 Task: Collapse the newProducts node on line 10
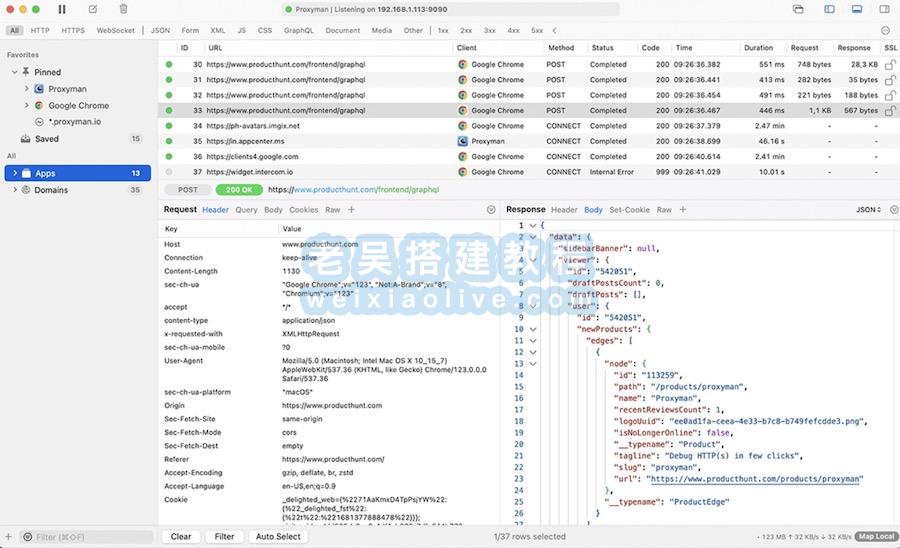coord(533,329)
